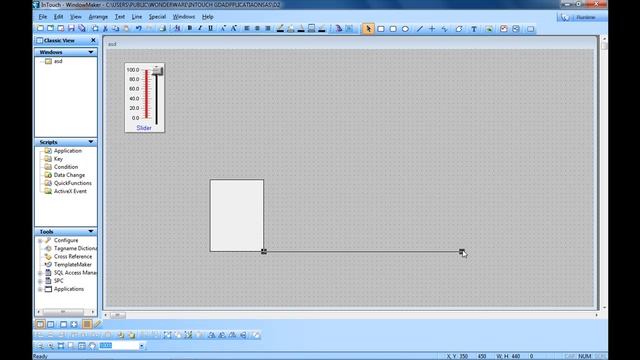Expand the SQL Access Manager node
The width and height of the screenshot is (640, 360).
tap(40, 273)
